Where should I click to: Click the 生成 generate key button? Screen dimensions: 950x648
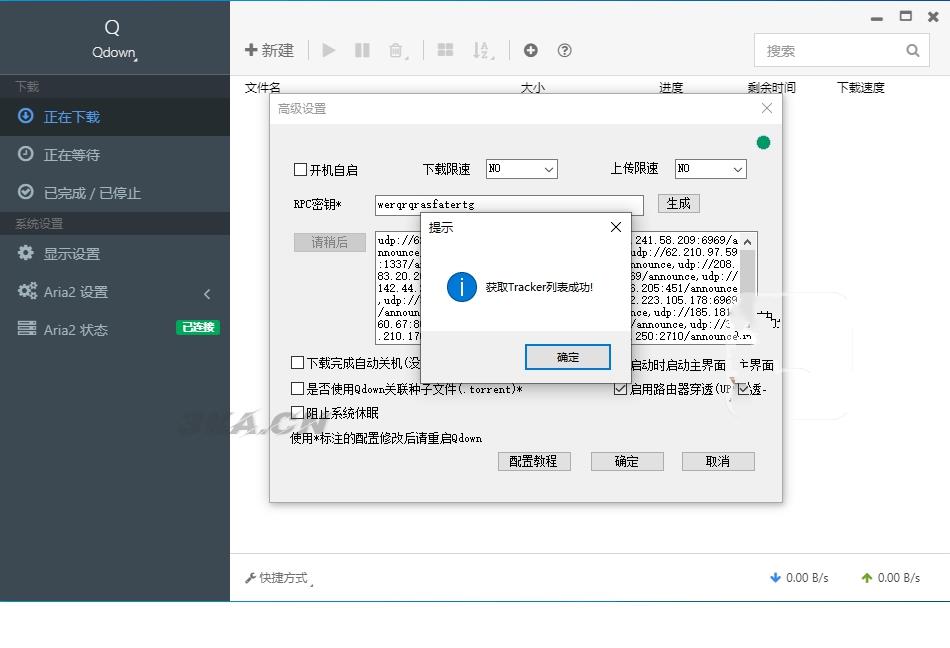click(679, 203)
